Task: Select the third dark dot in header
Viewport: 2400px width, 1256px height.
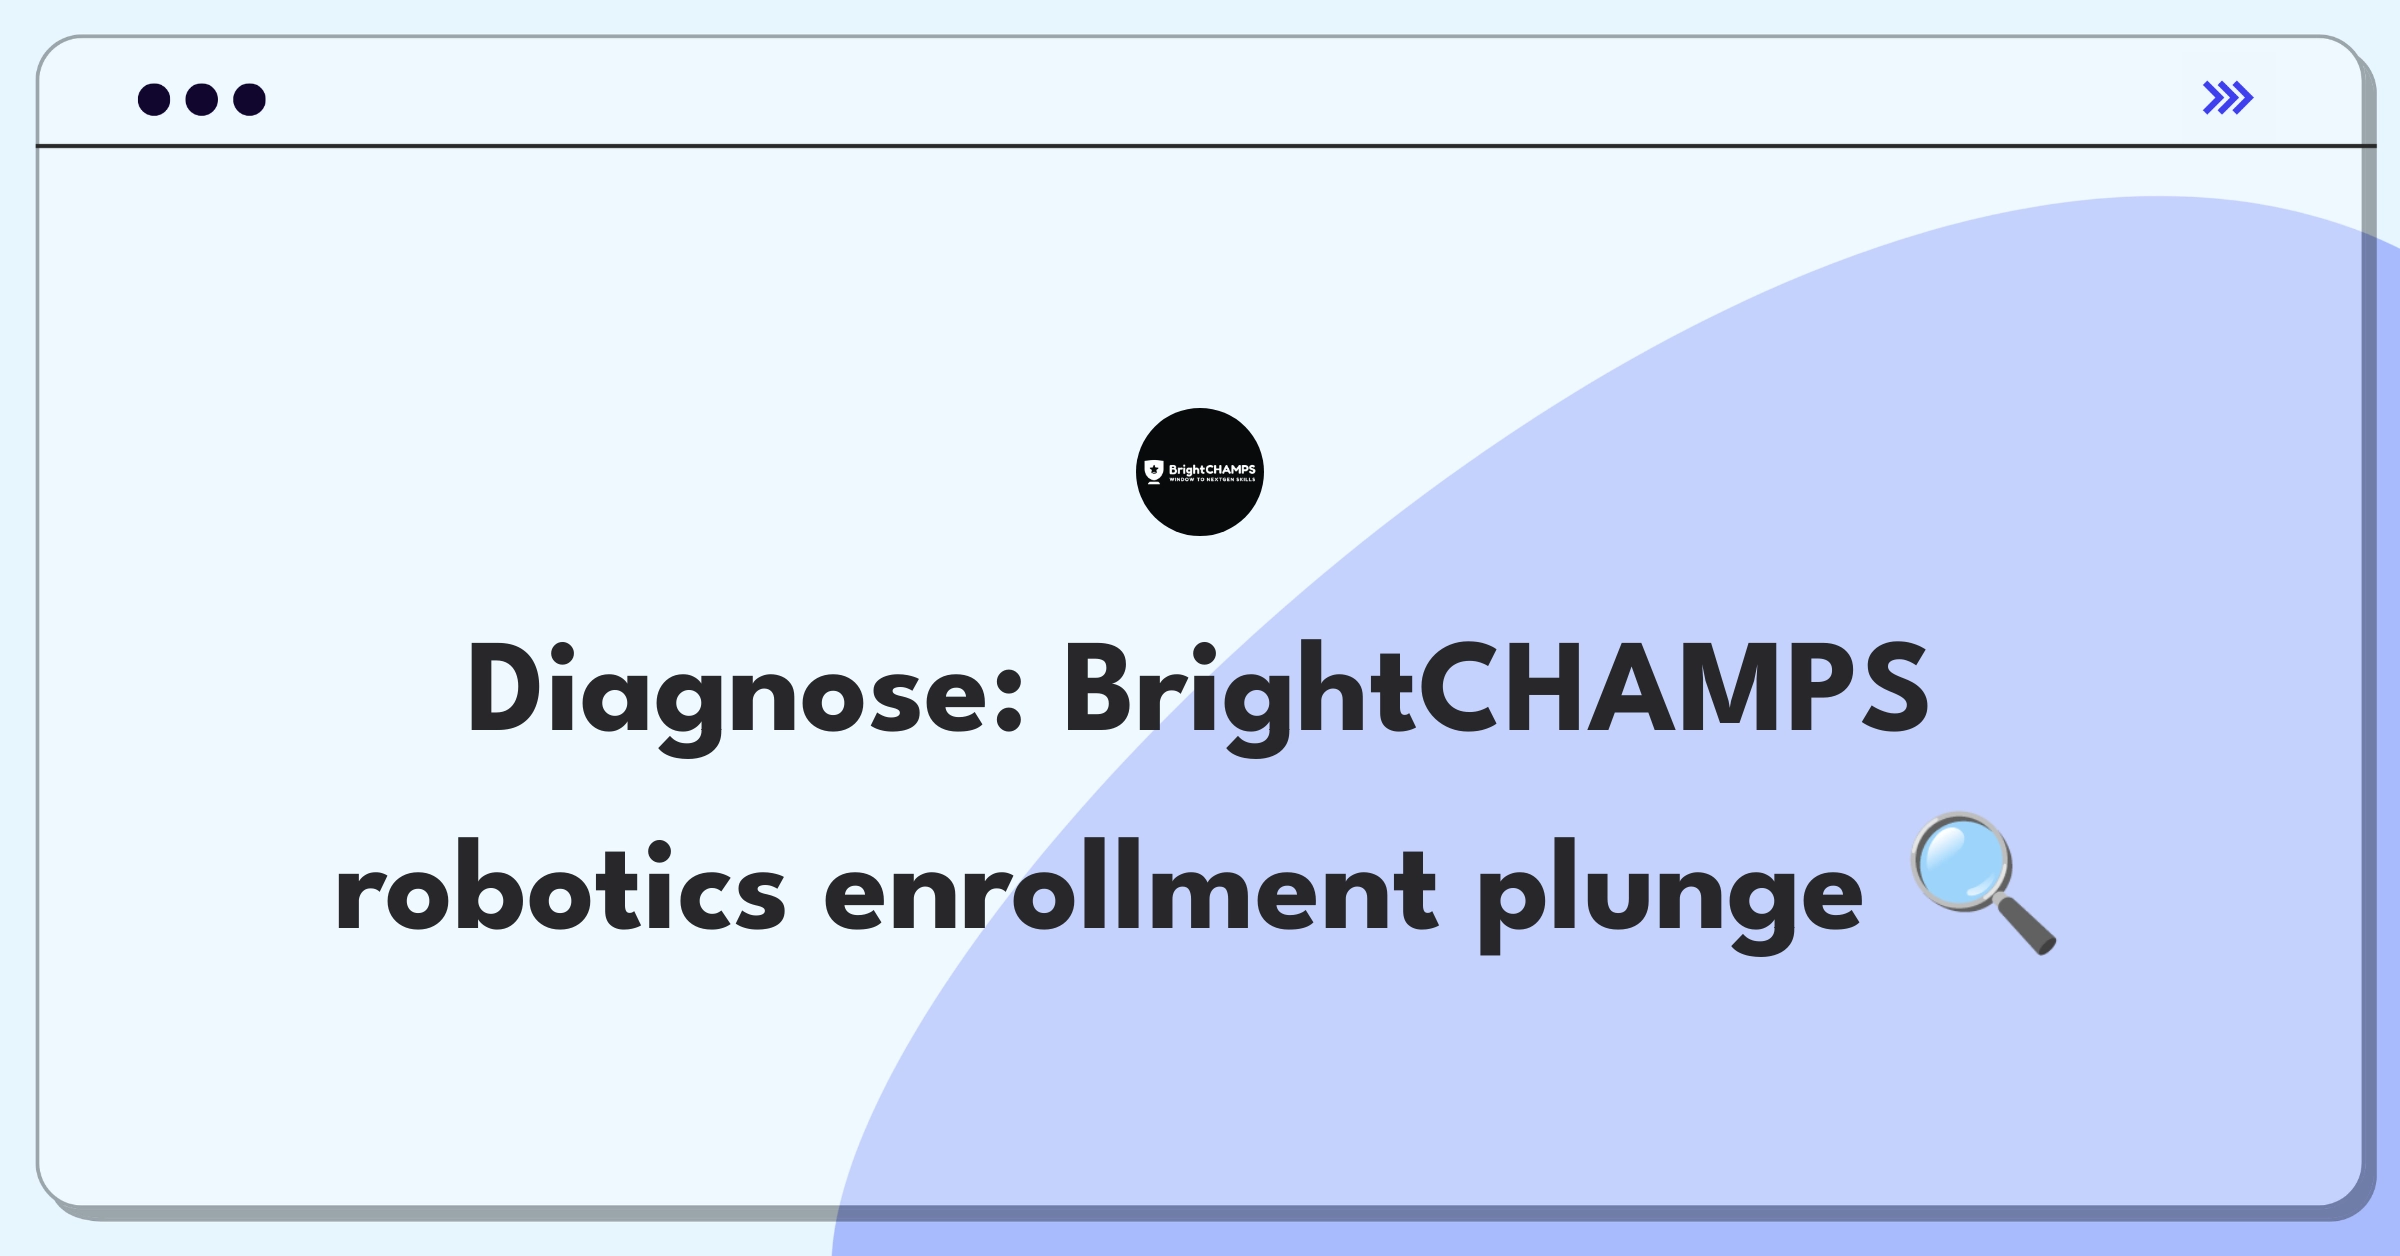Action: coord(250,100)
